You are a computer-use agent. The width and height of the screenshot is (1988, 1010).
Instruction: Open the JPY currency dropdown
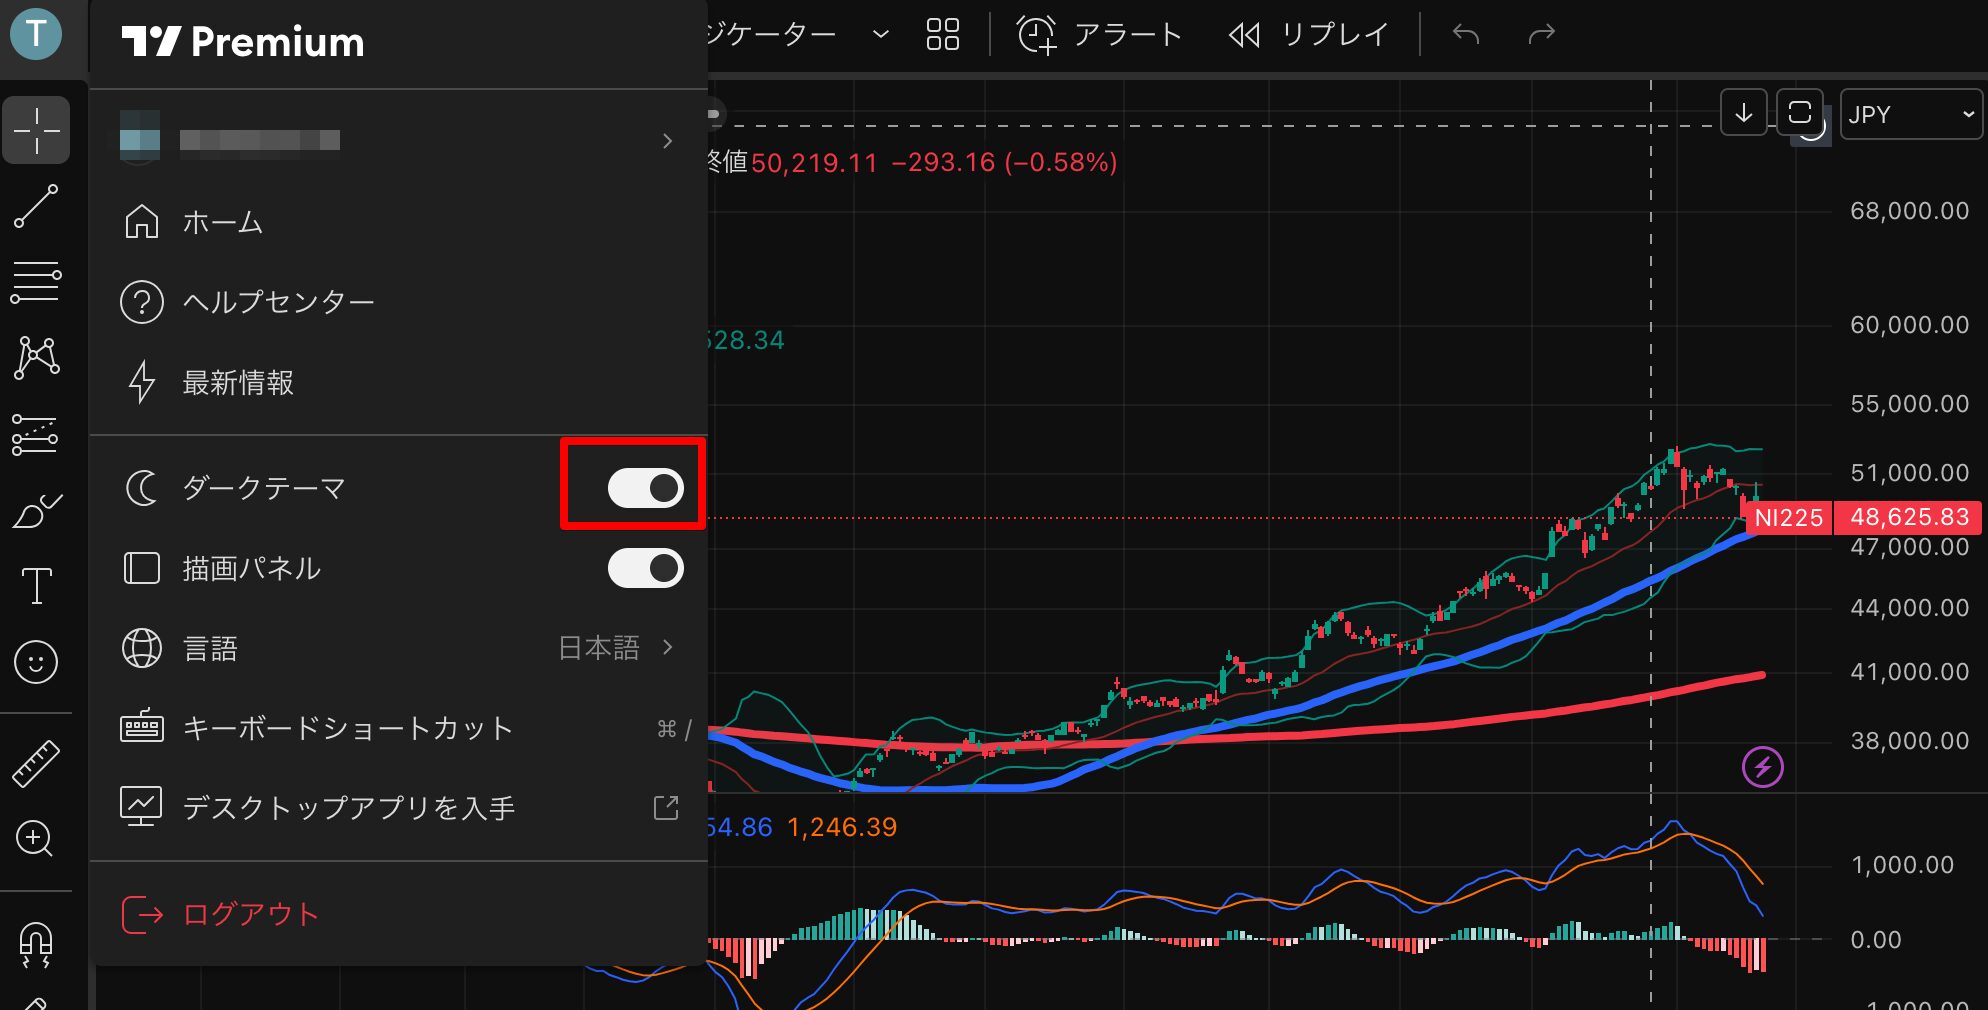tap(1910, 114)
